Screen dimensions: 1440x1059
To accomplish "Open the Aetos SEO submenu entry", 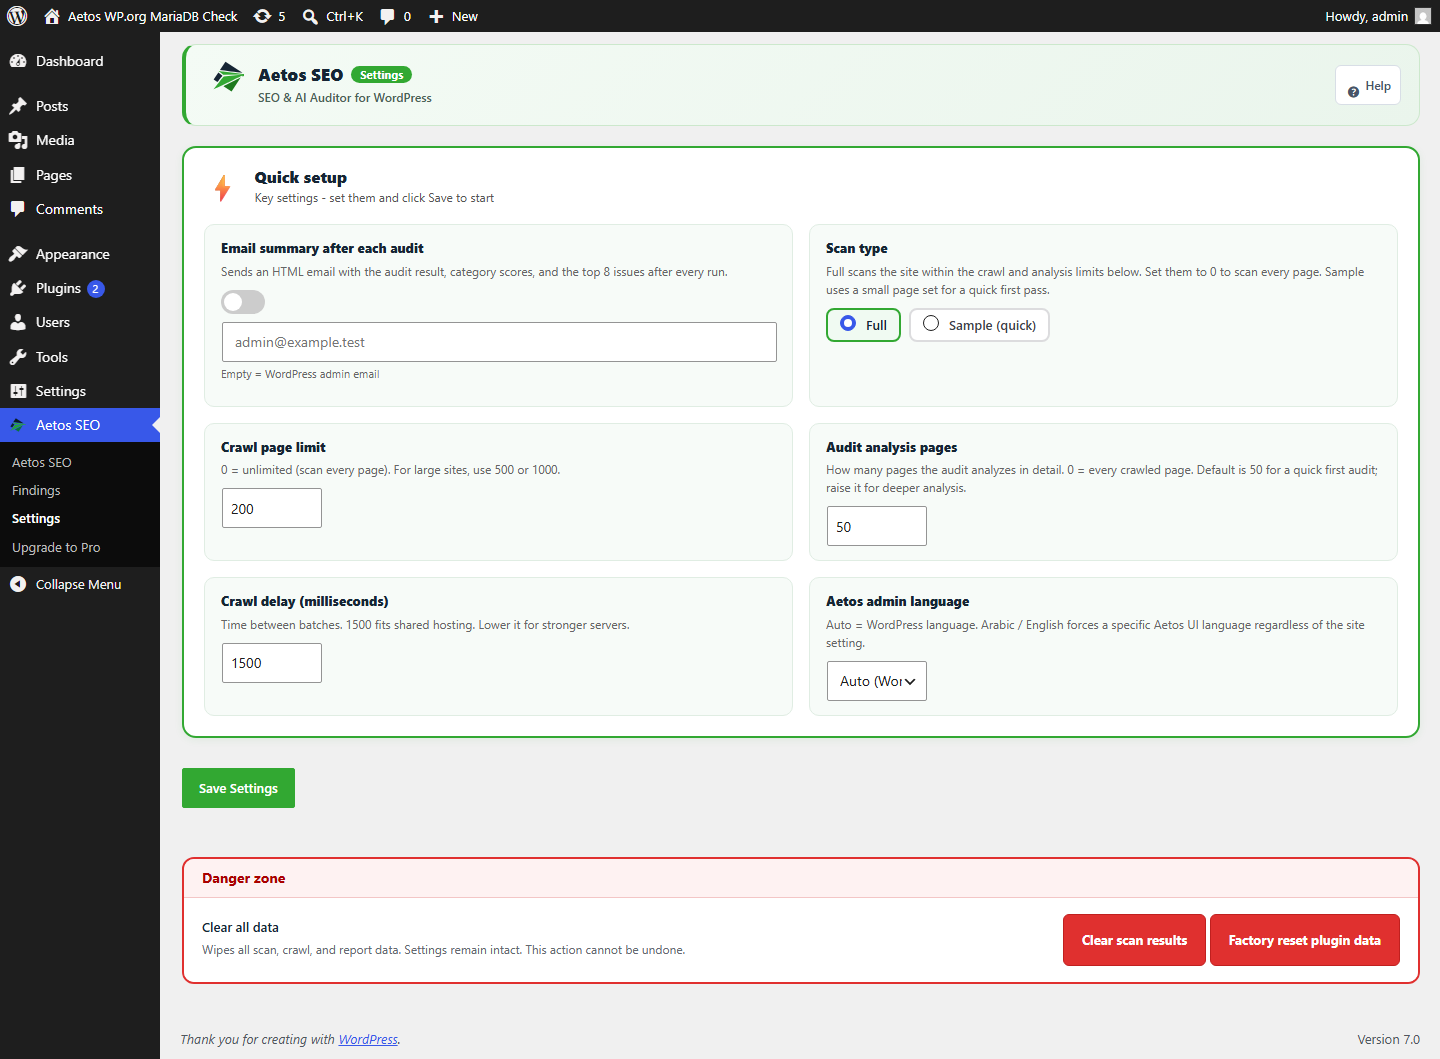I will click(x=42, y=462).
